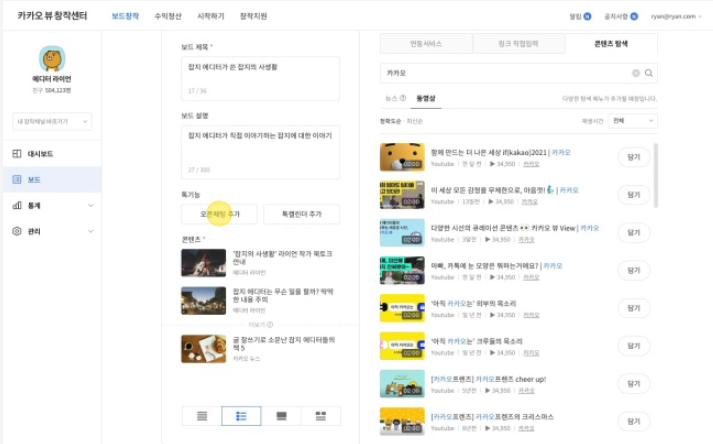Expand the 관리 sidebar section
Screen dimensions: 713x444
52,231
